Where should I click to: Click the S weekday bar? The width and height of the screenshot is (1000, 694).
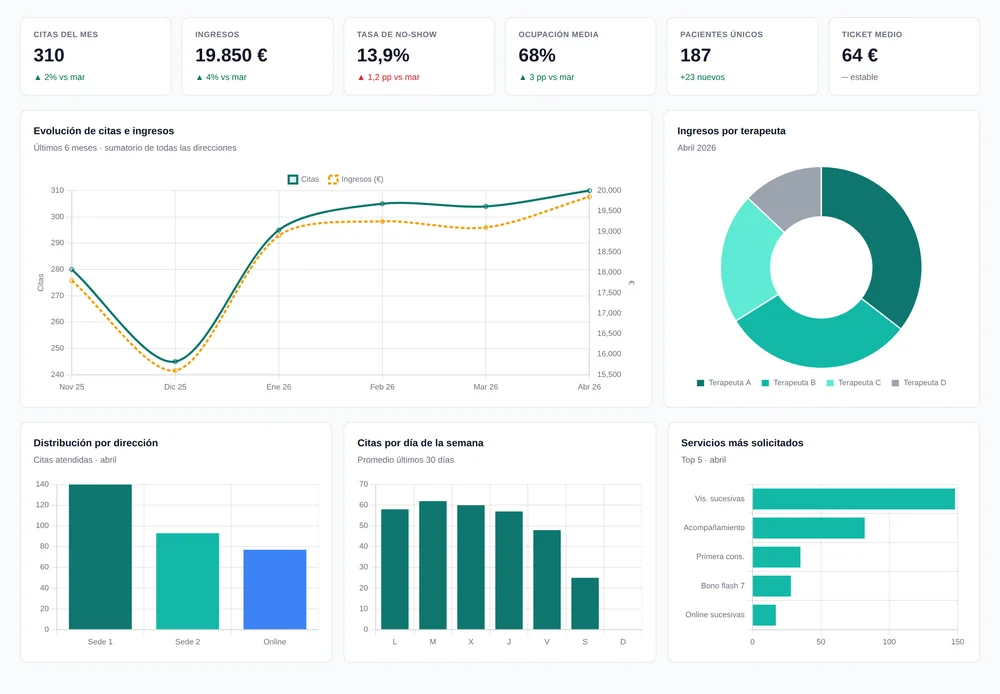click(585, 603)
